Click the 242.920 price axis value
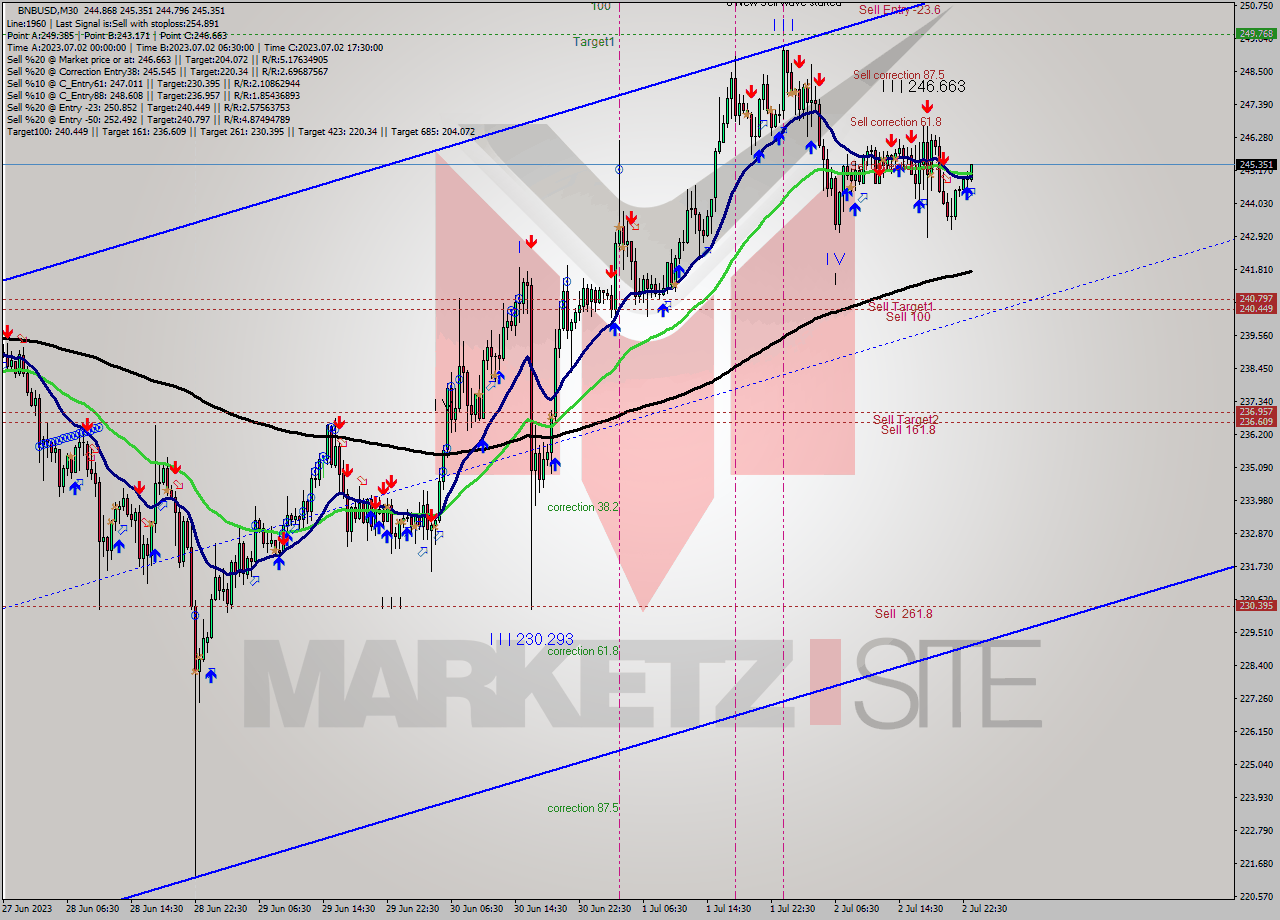The height and width of the screenshot is (920, 1280). [x=1256, y=237]
